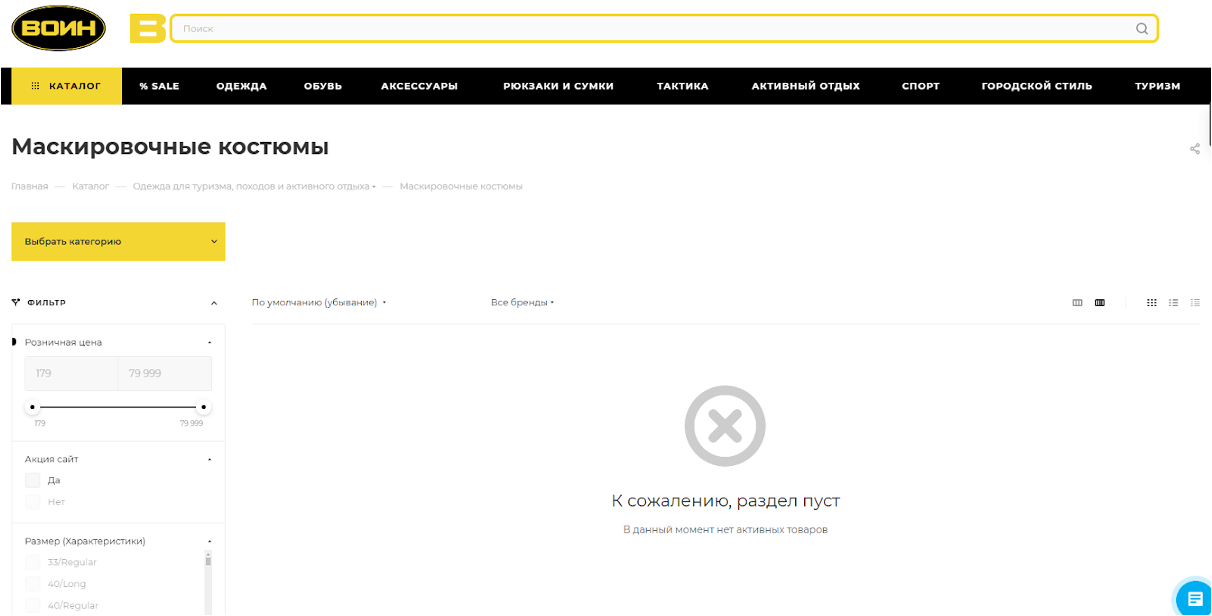Screen dimensions: 1212x616
Task: Expand breadcrumb Одежда для туризма dropdown arrow
Action: coord(374,187)
